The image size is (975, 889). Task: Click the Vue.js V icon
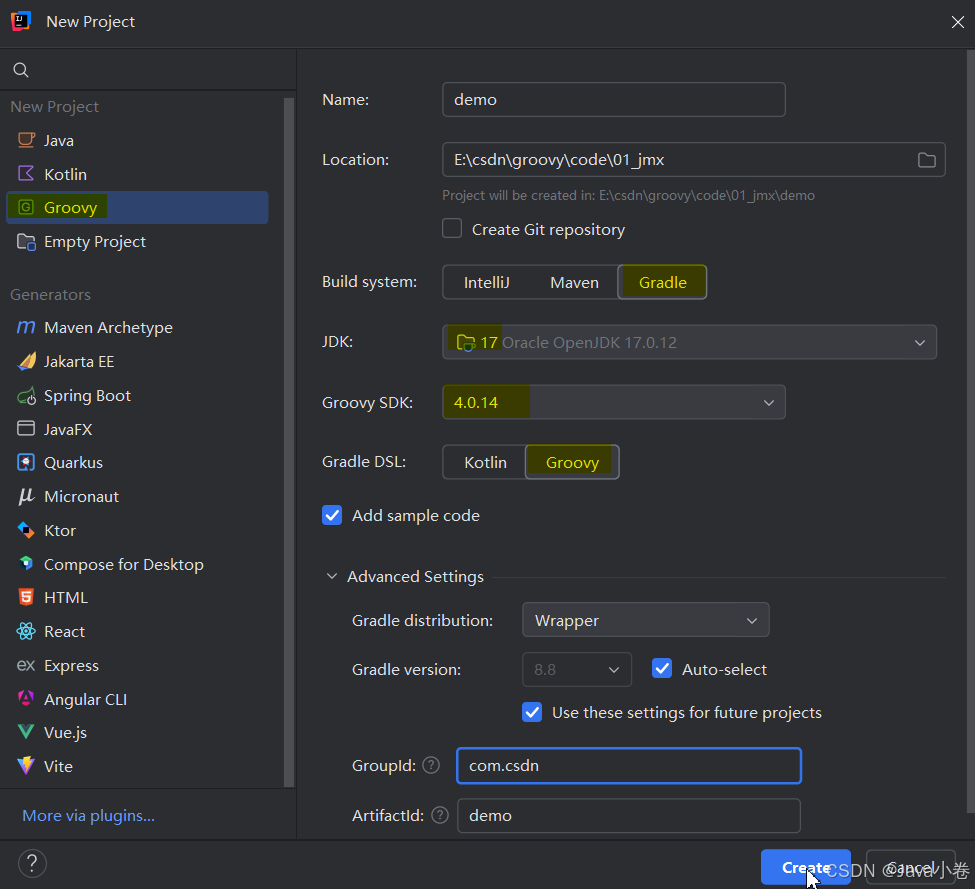coord(26,732)
